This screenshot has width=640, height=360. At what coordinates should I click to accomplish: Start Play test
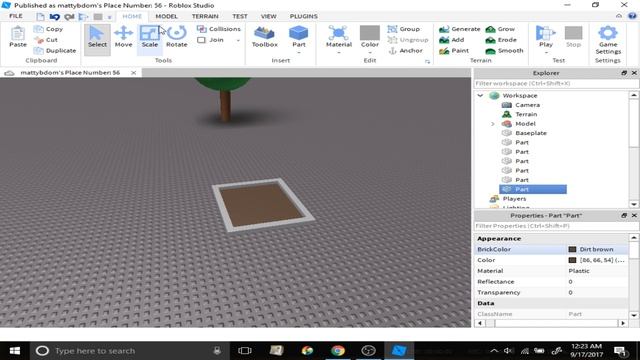[x=546, y=36]
